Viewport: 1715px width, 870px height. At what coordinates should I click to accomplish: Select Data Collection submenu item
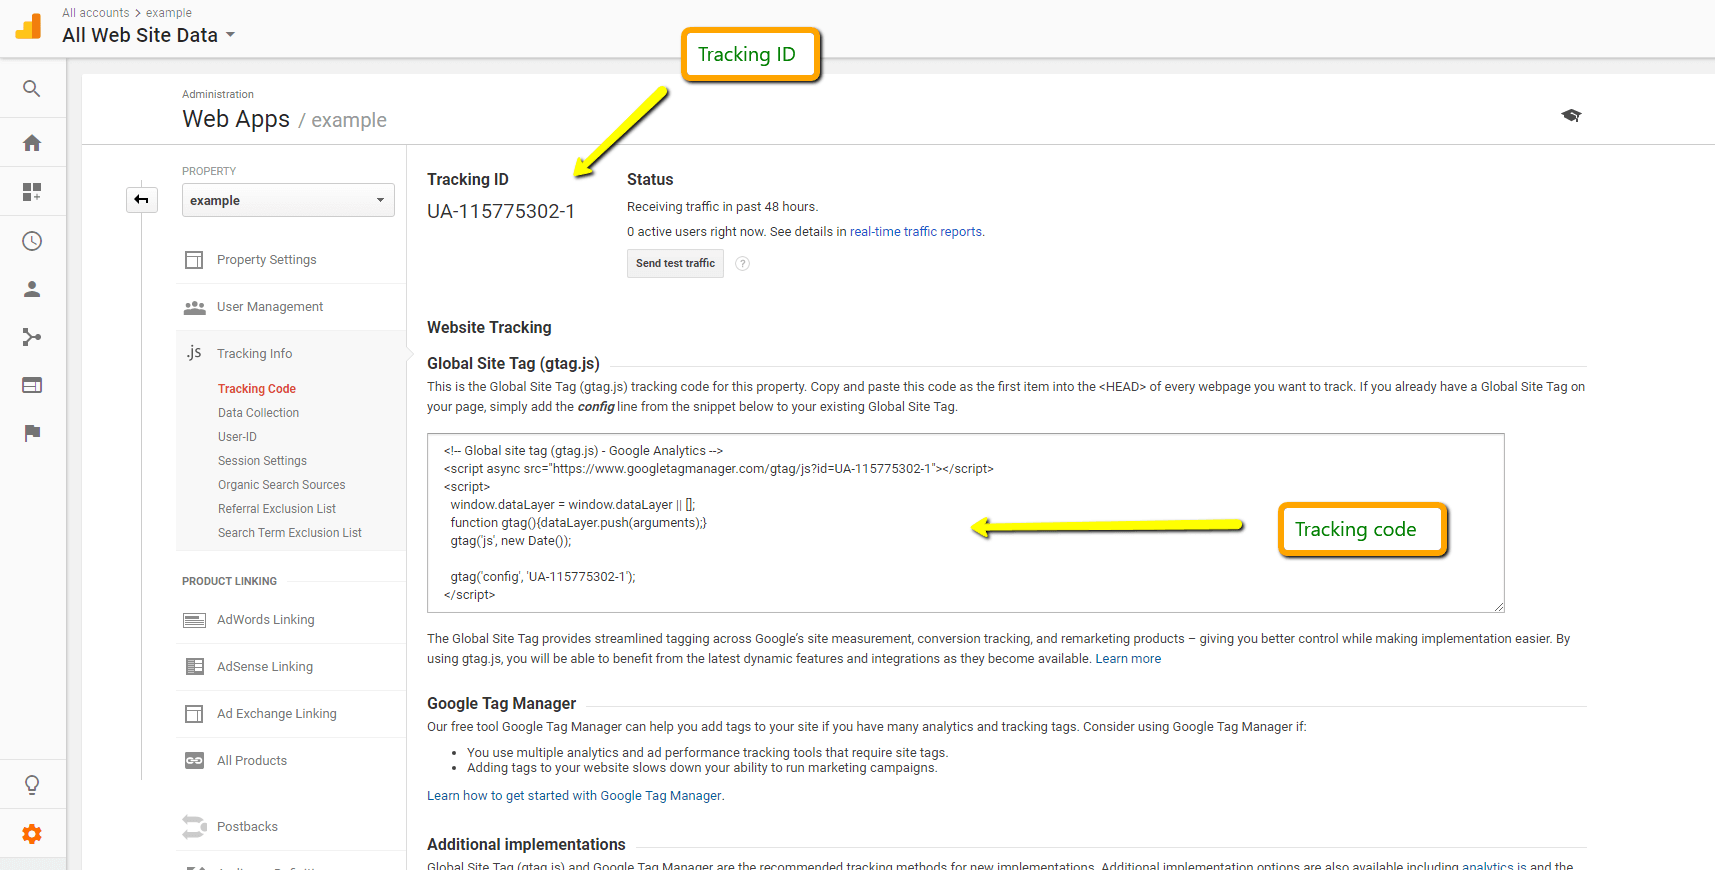(x=258, y=413)
